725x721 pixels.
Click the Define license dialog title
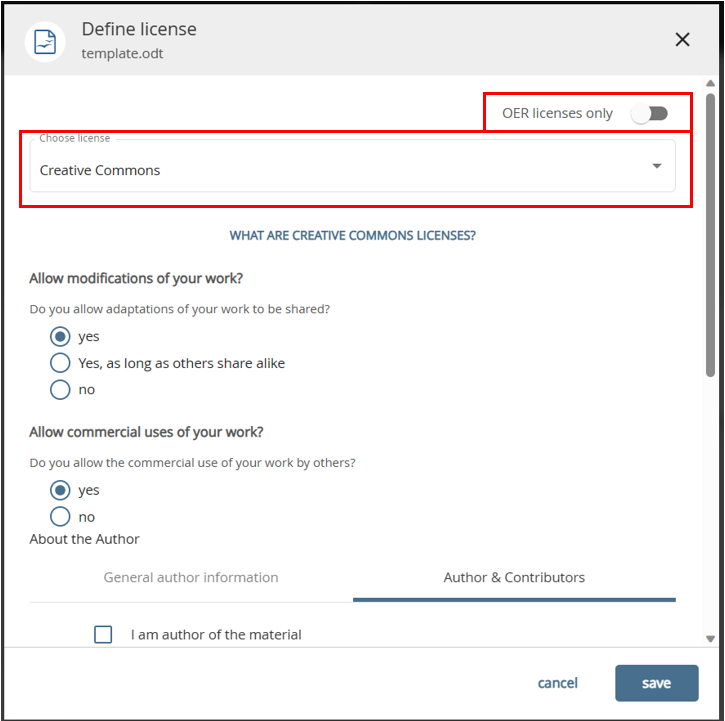pyautogui.click(x=139, y=29)
